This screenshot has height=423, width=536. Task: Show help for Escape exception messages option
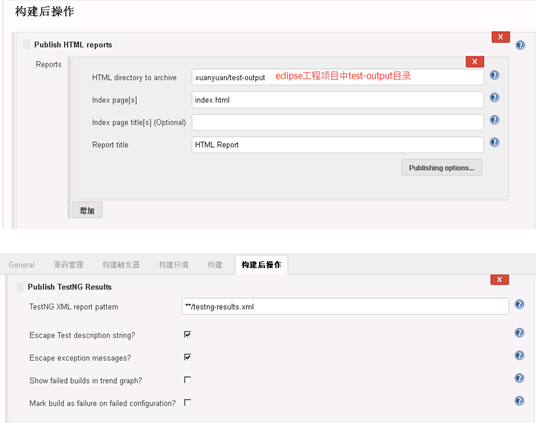519,355
